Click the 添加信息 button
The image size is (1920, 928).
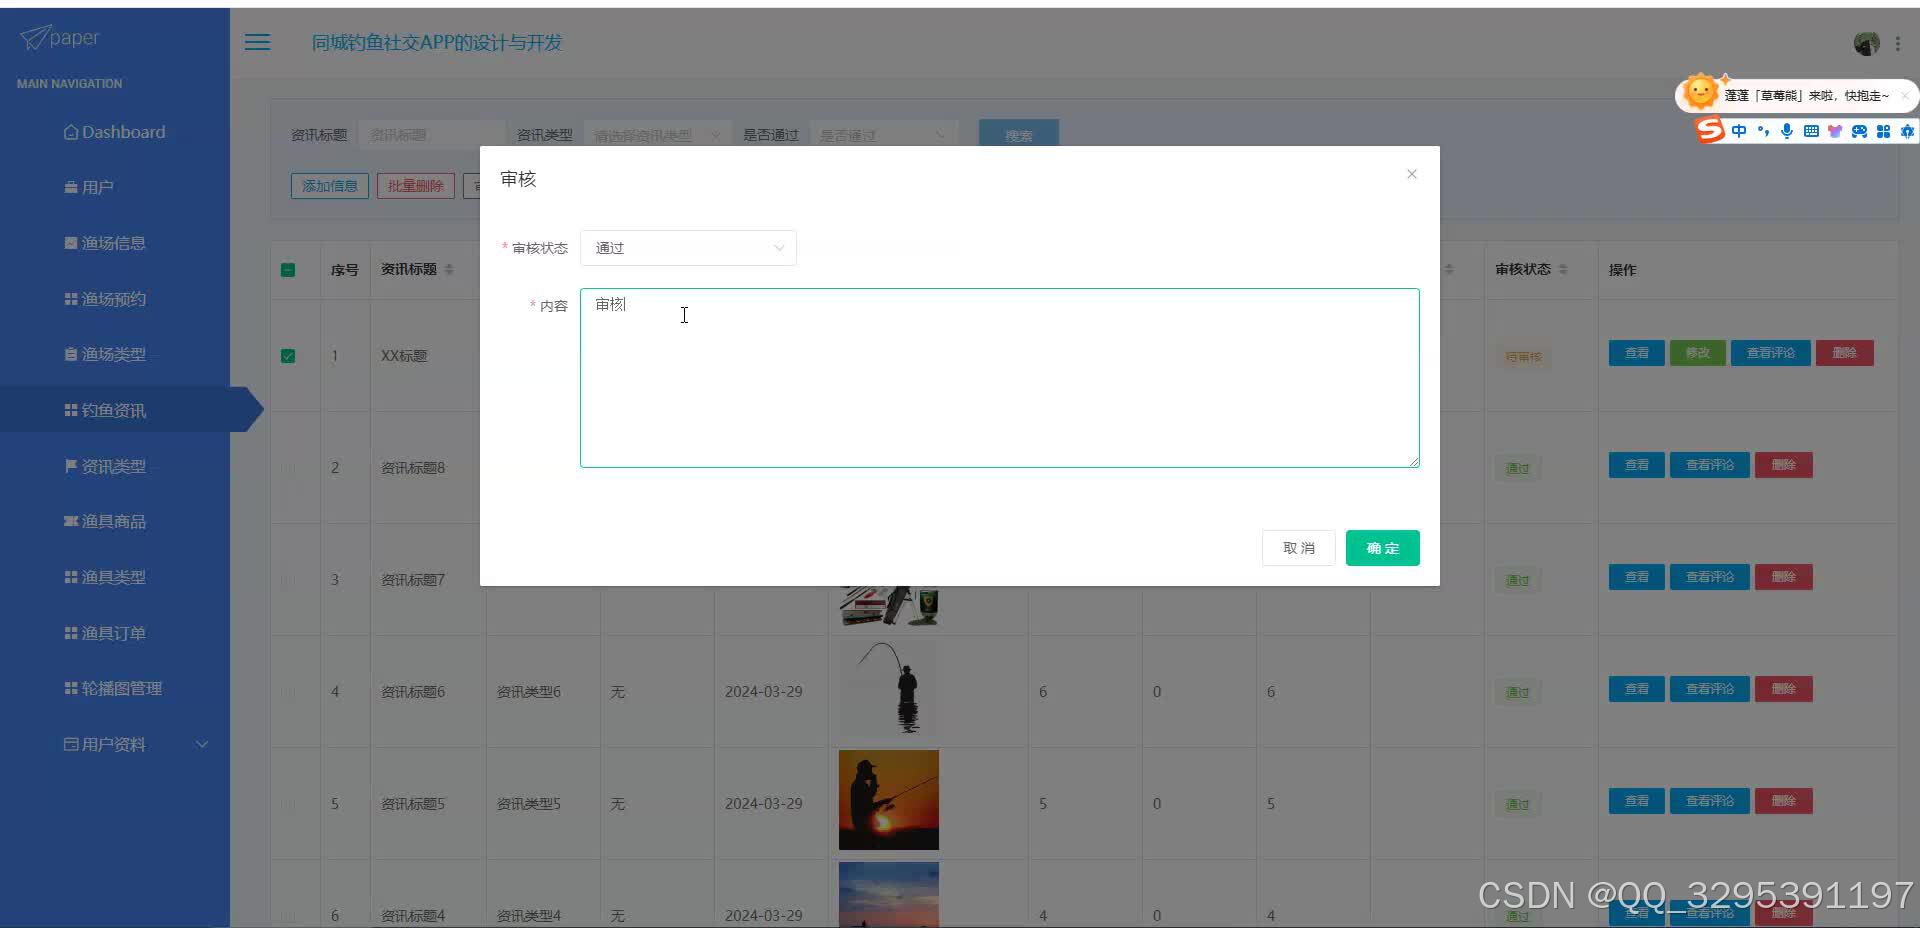330,186
